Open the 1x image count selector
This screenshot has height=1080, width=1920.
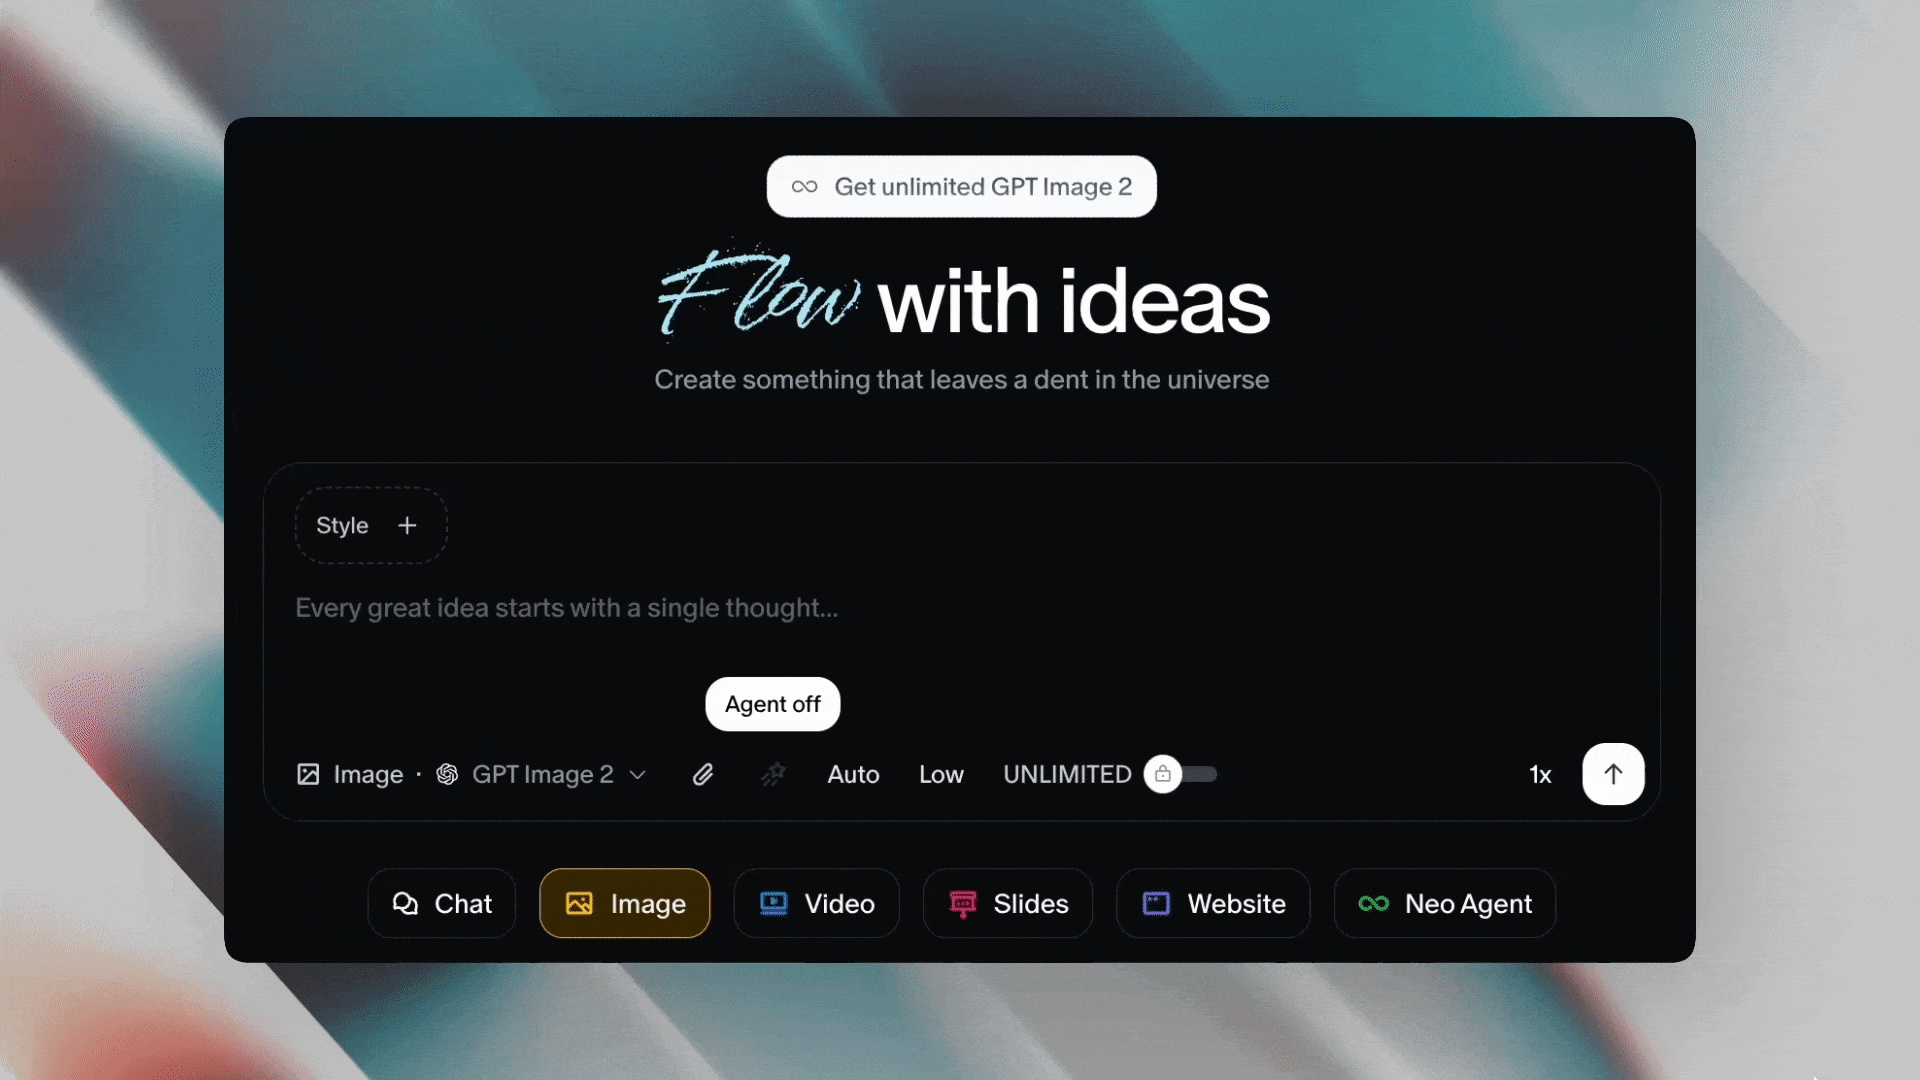1540,774
